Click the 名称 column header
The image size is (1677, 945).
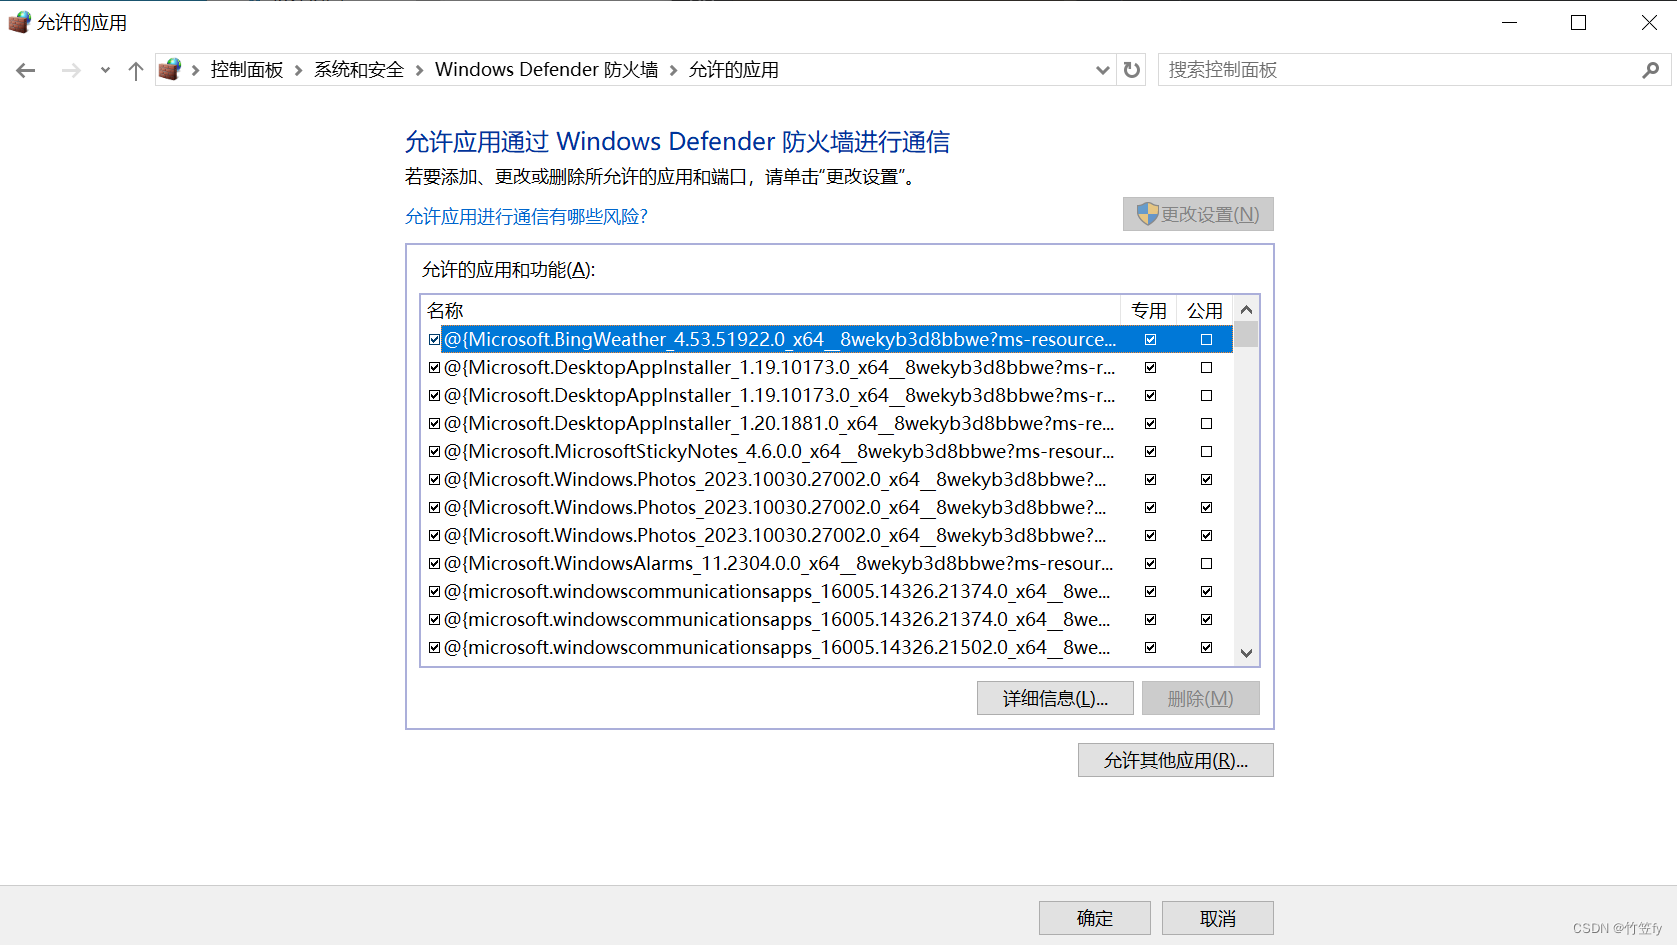[771, 310]
